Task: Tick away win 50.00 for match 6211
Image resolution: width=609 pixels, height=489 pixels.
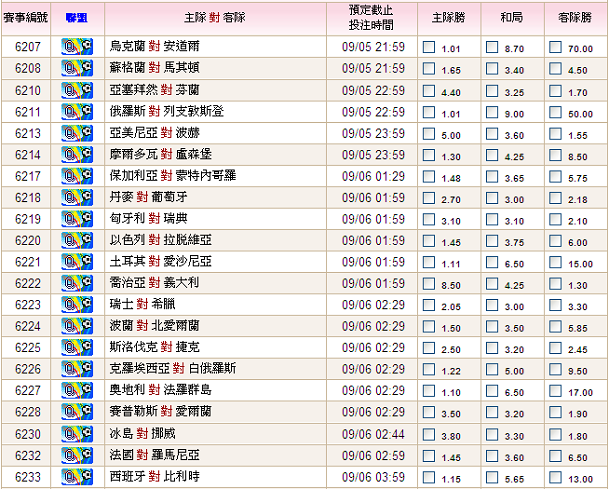Action: pos(555,112)
